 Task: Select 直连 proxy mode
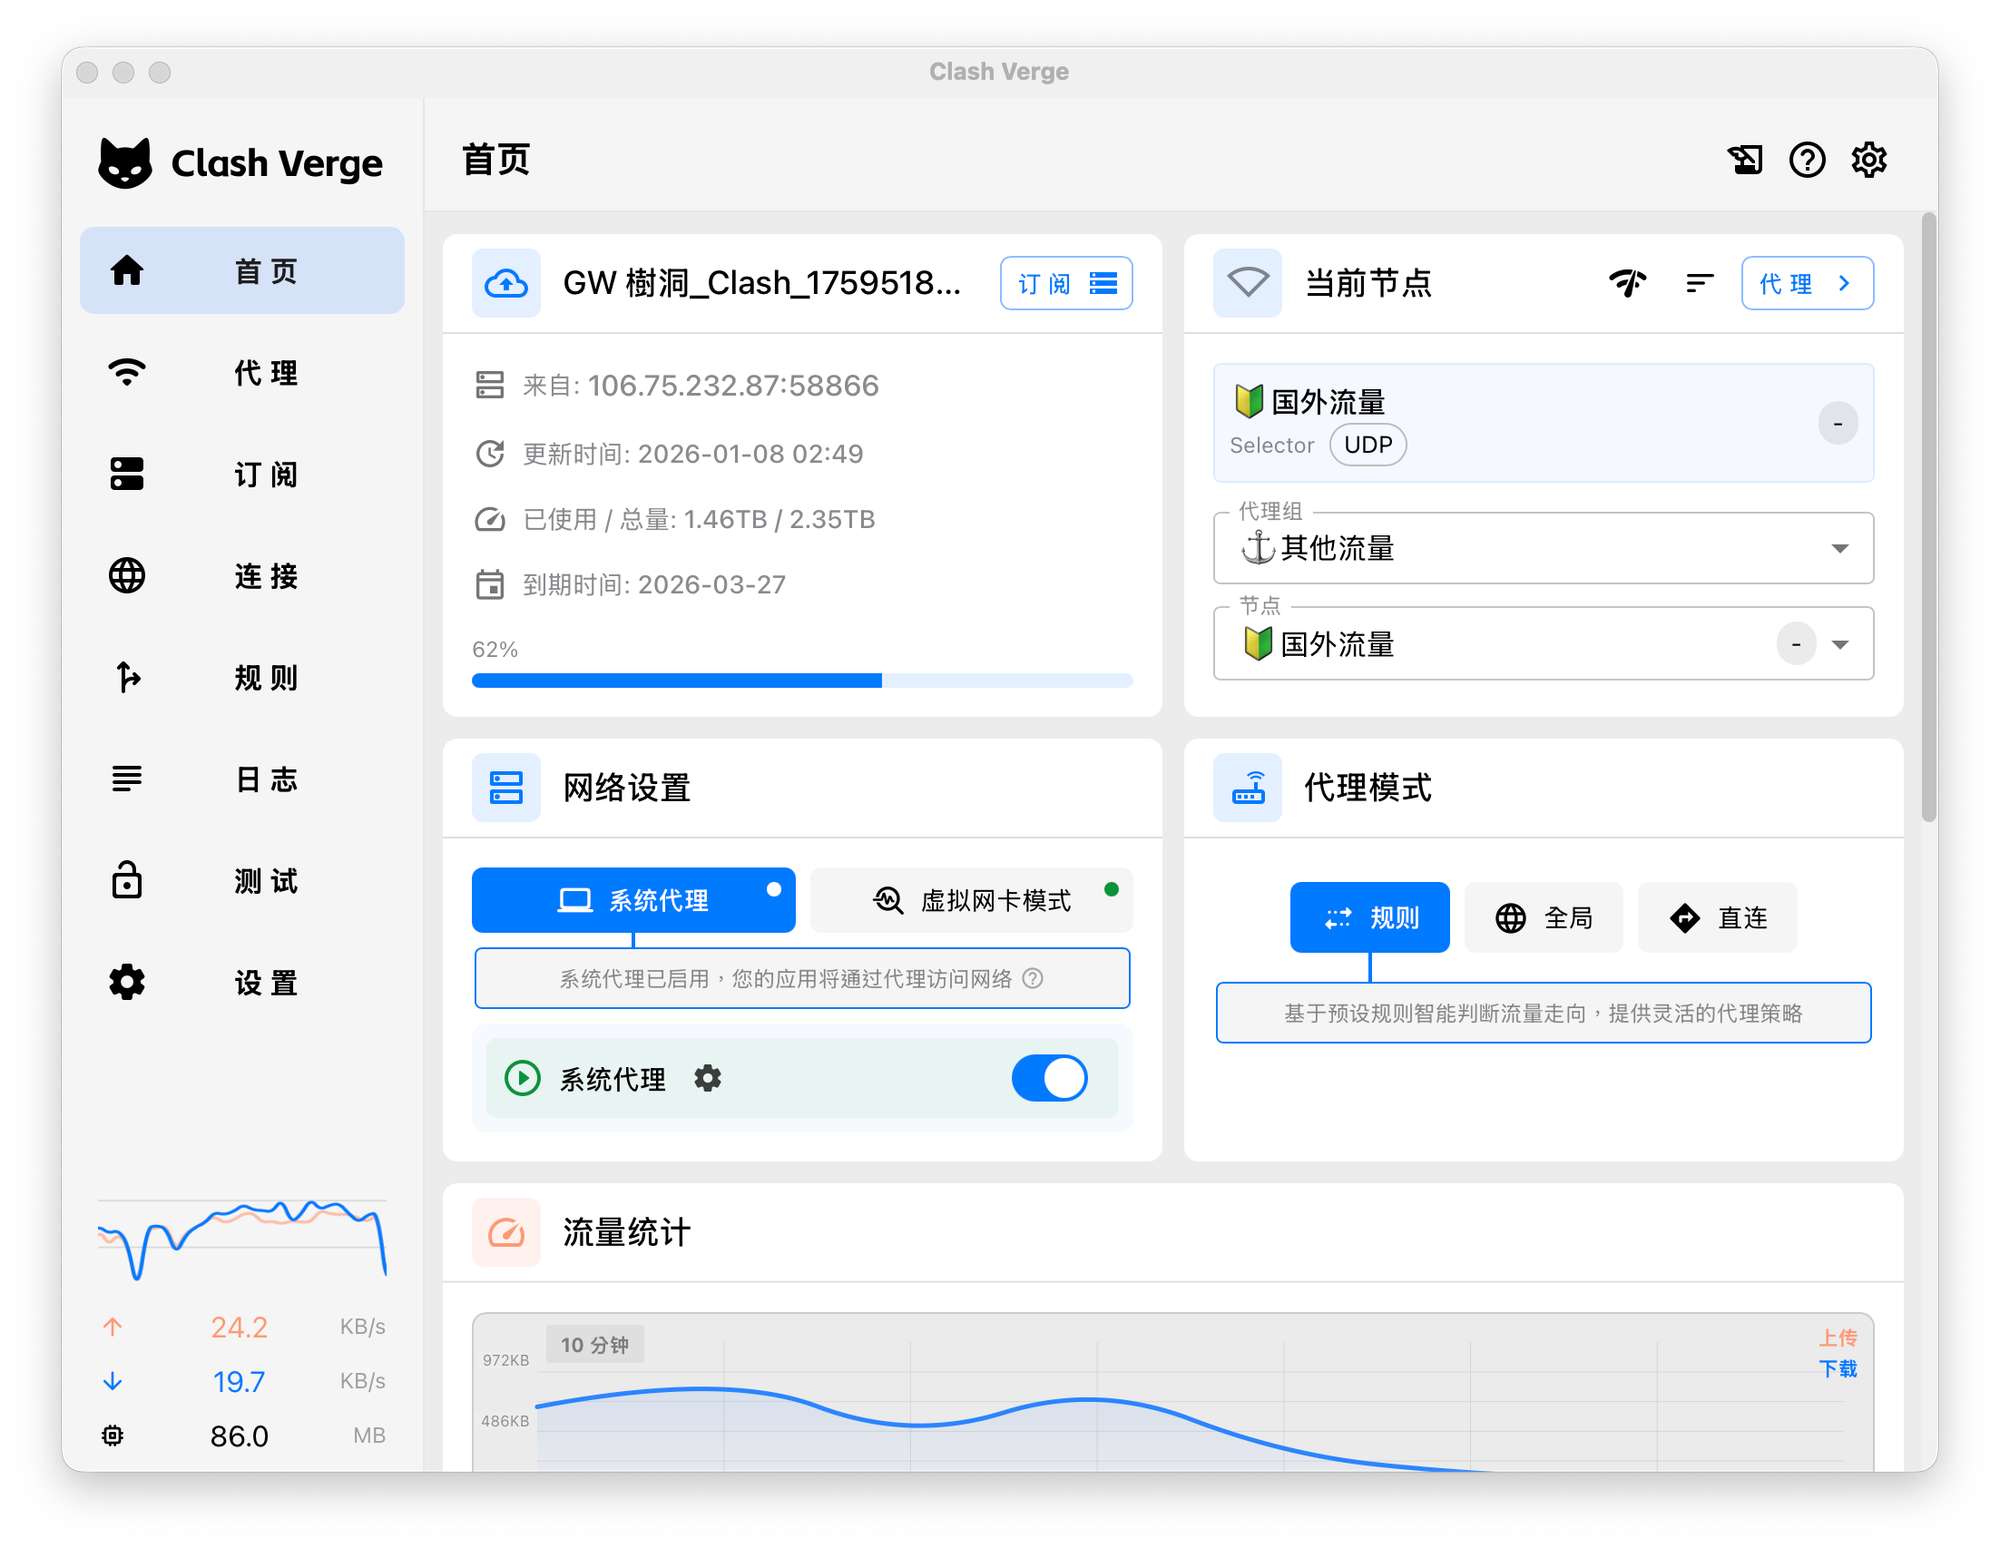point(1717,917)
